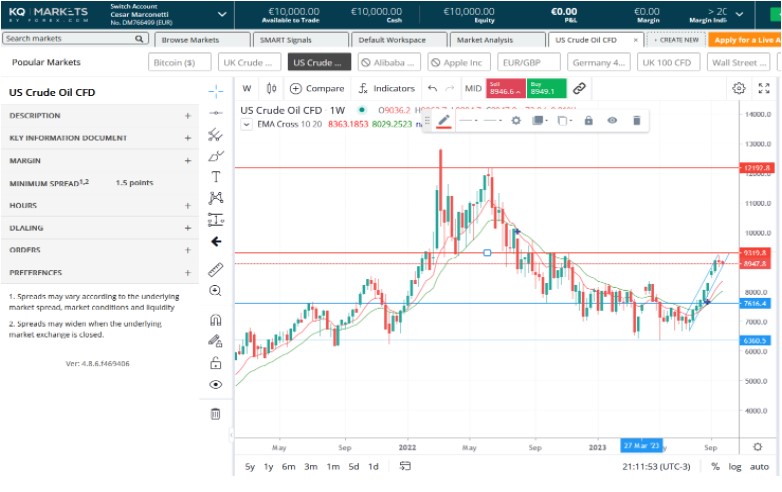Expand the KEY INFORMATION DOCUMENT section

100,138
